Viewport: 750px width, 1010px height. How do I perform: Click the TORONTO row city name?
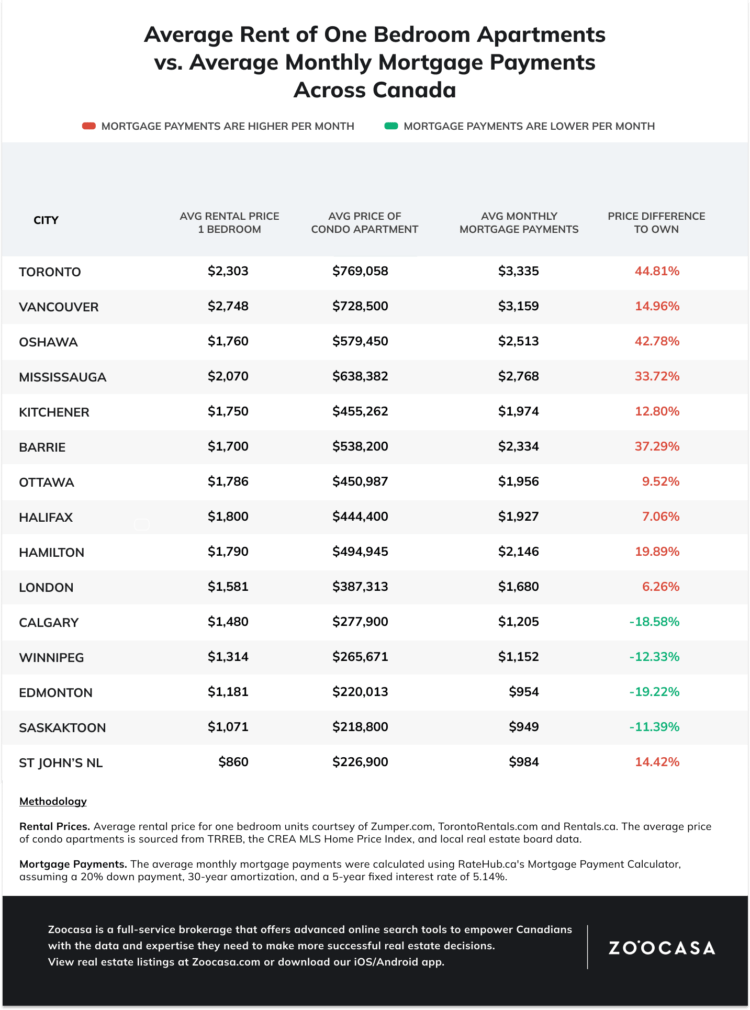(x=50, y=272)
